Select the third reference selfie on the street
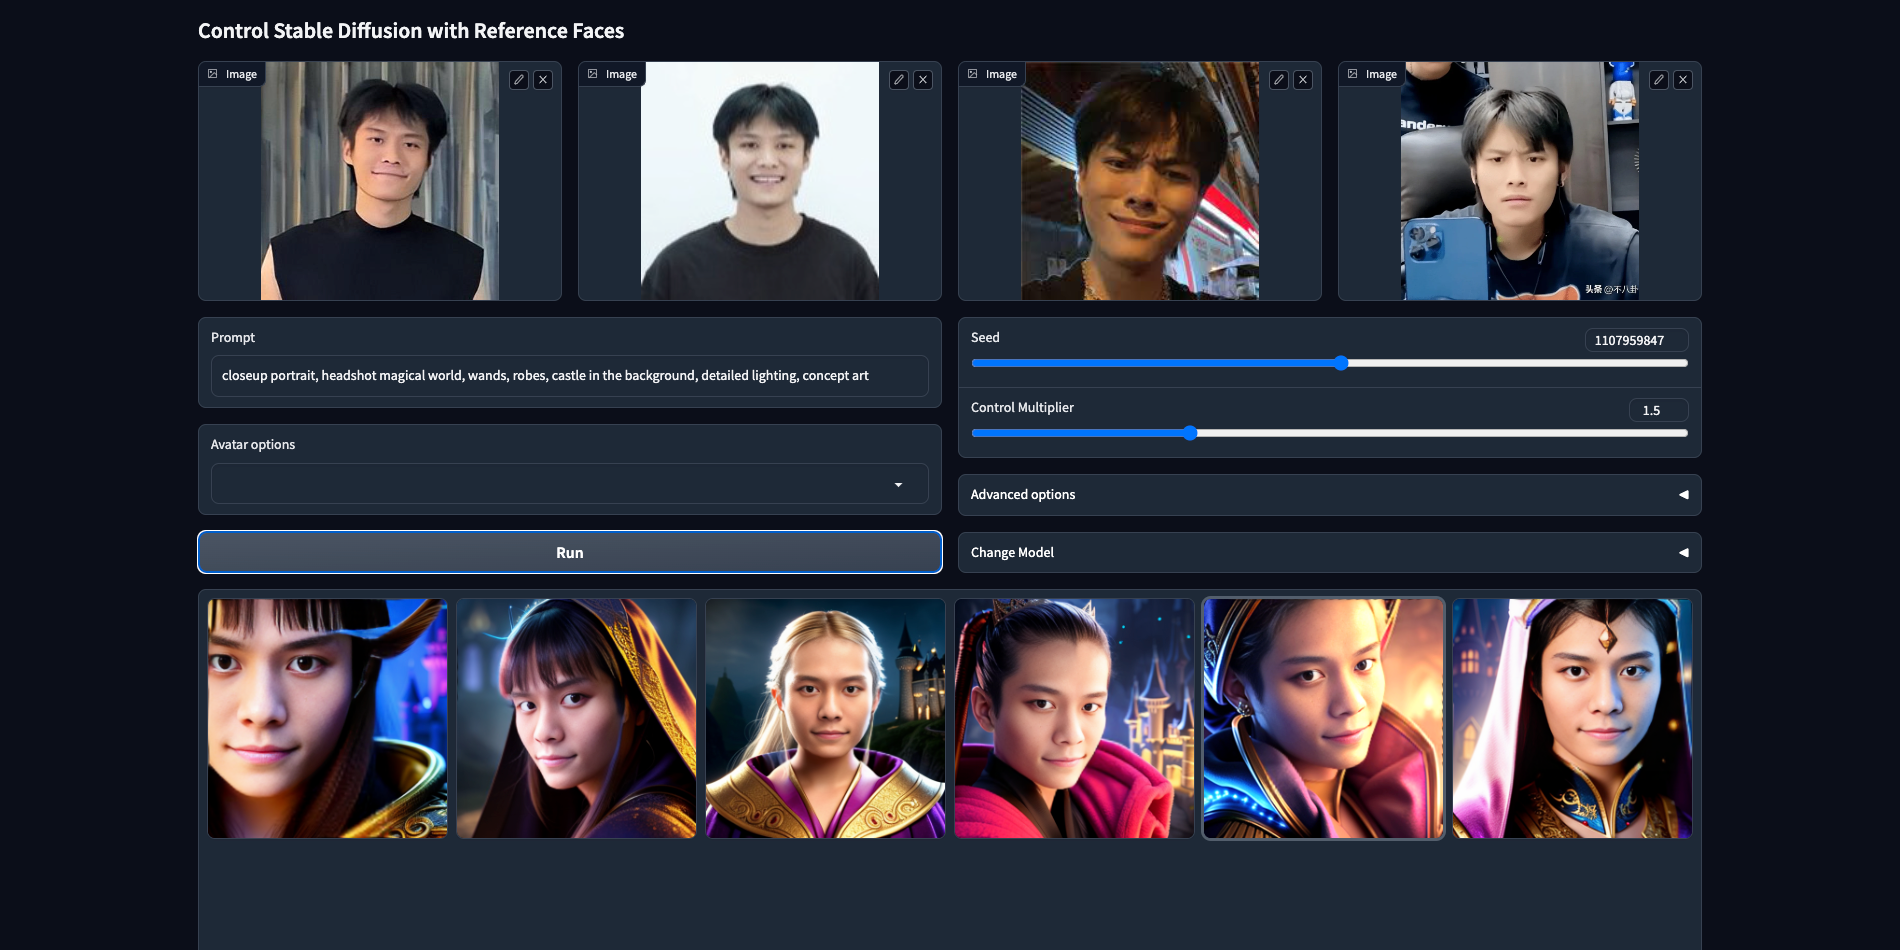 pos(1140,181)
